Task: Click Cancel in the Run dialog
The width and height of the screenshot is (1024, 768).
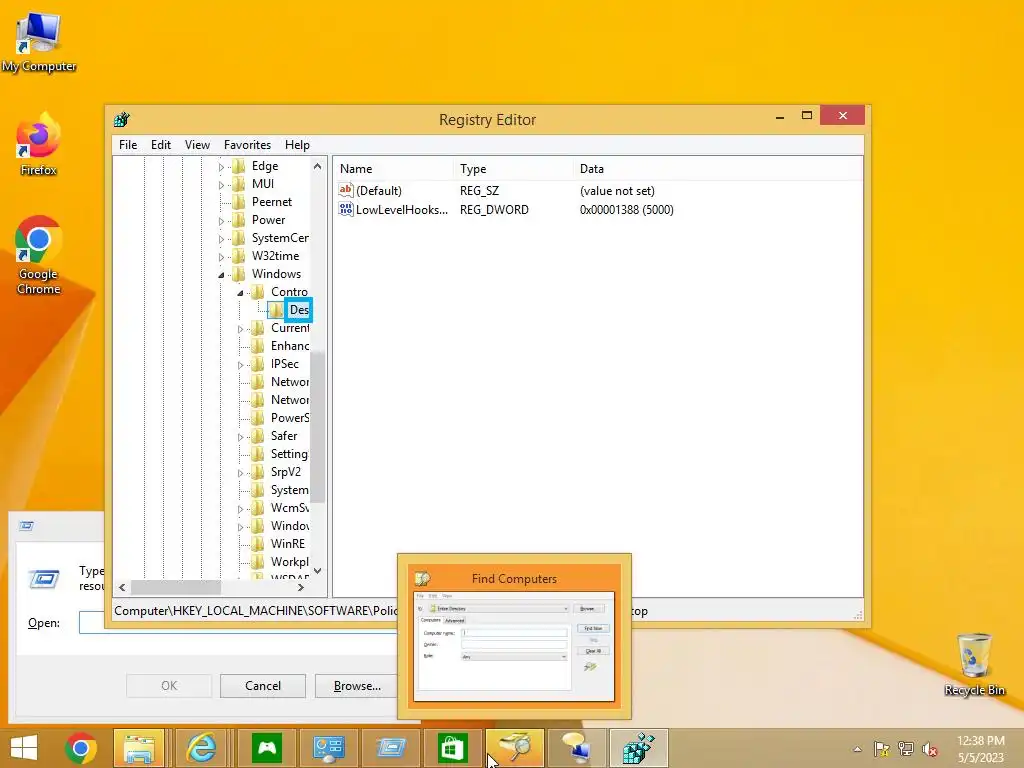Action: pos(263,686)
